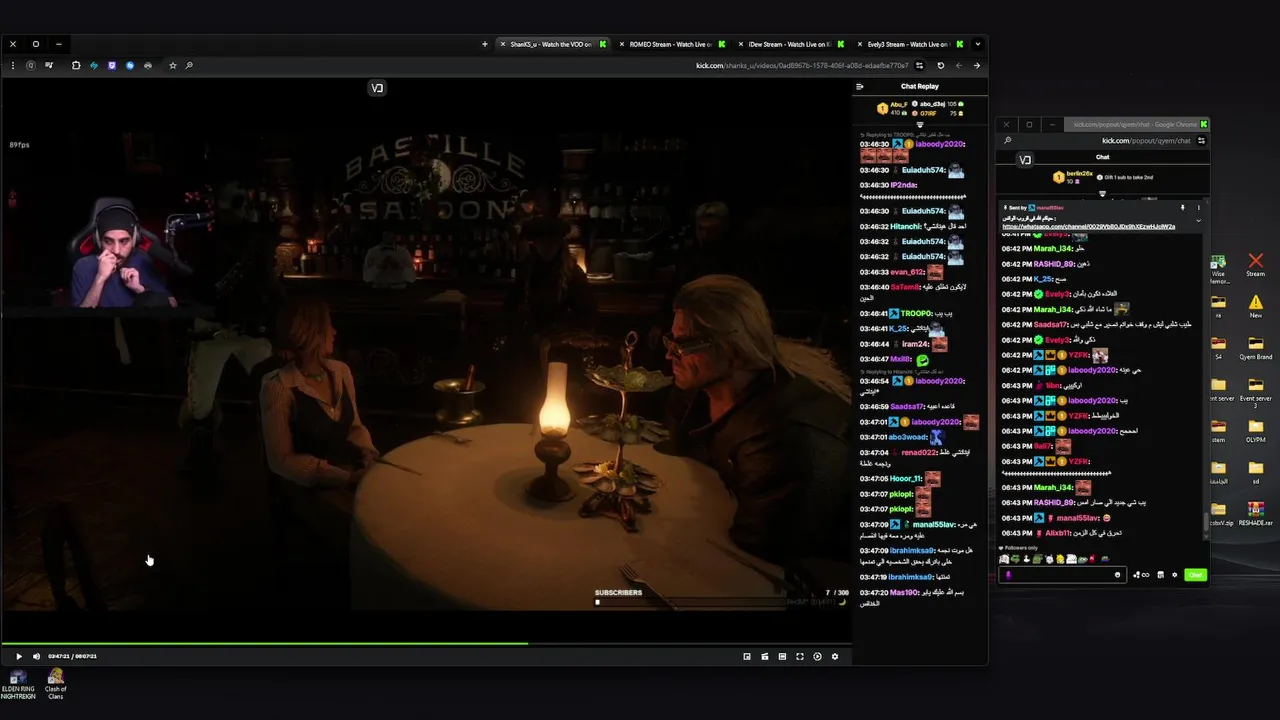Seek along the green video progress bar
This screenshot has width=1280, height=720.
point(426,643)
